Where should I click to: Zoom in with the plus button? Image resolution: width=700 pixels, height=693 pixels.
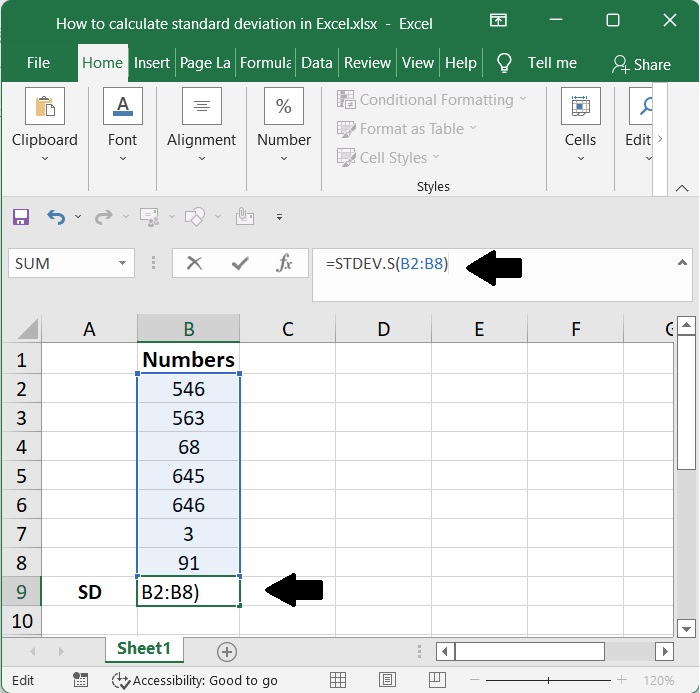click(621, 680)
